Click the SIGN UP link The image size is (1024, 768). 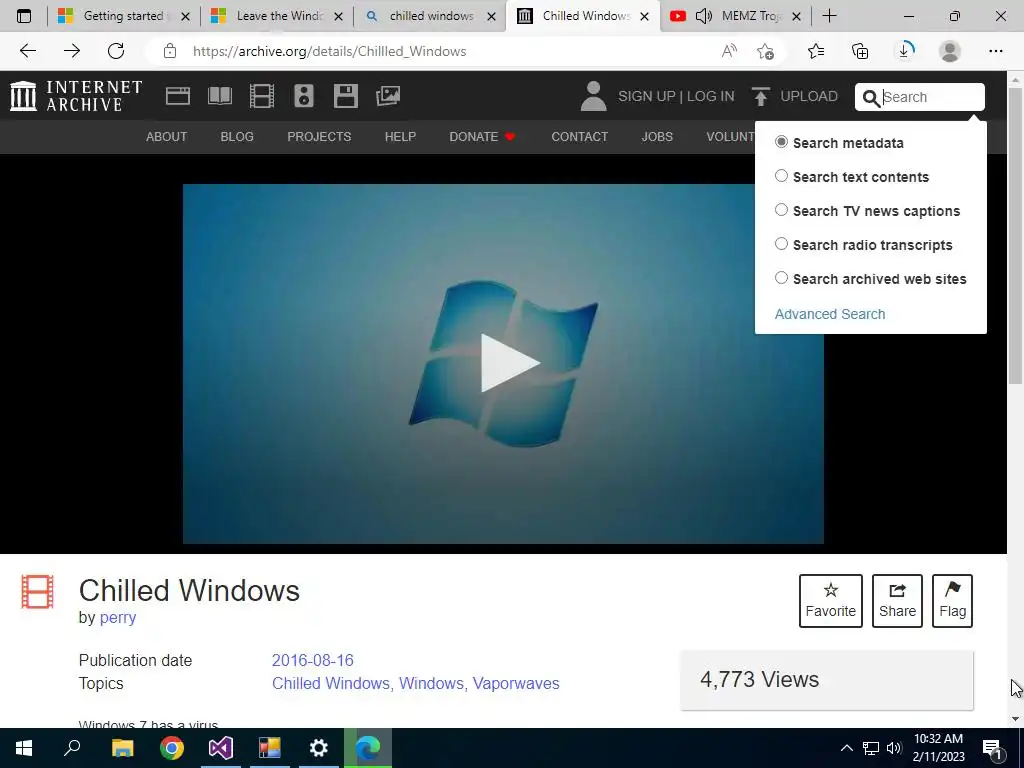[647, 96]
